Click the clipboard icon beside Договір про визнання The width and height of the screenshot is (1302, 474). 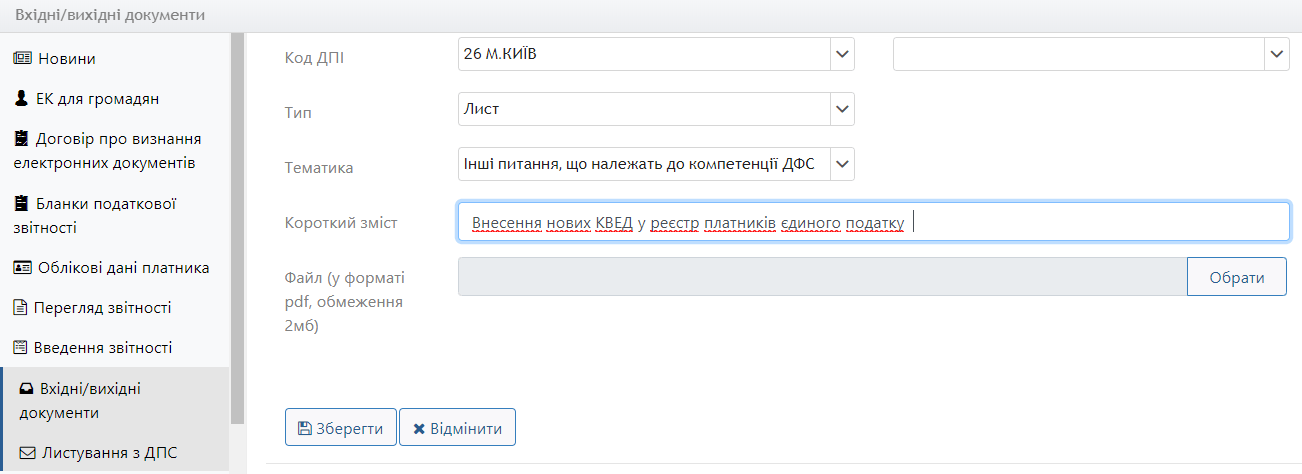click(21, 138)
